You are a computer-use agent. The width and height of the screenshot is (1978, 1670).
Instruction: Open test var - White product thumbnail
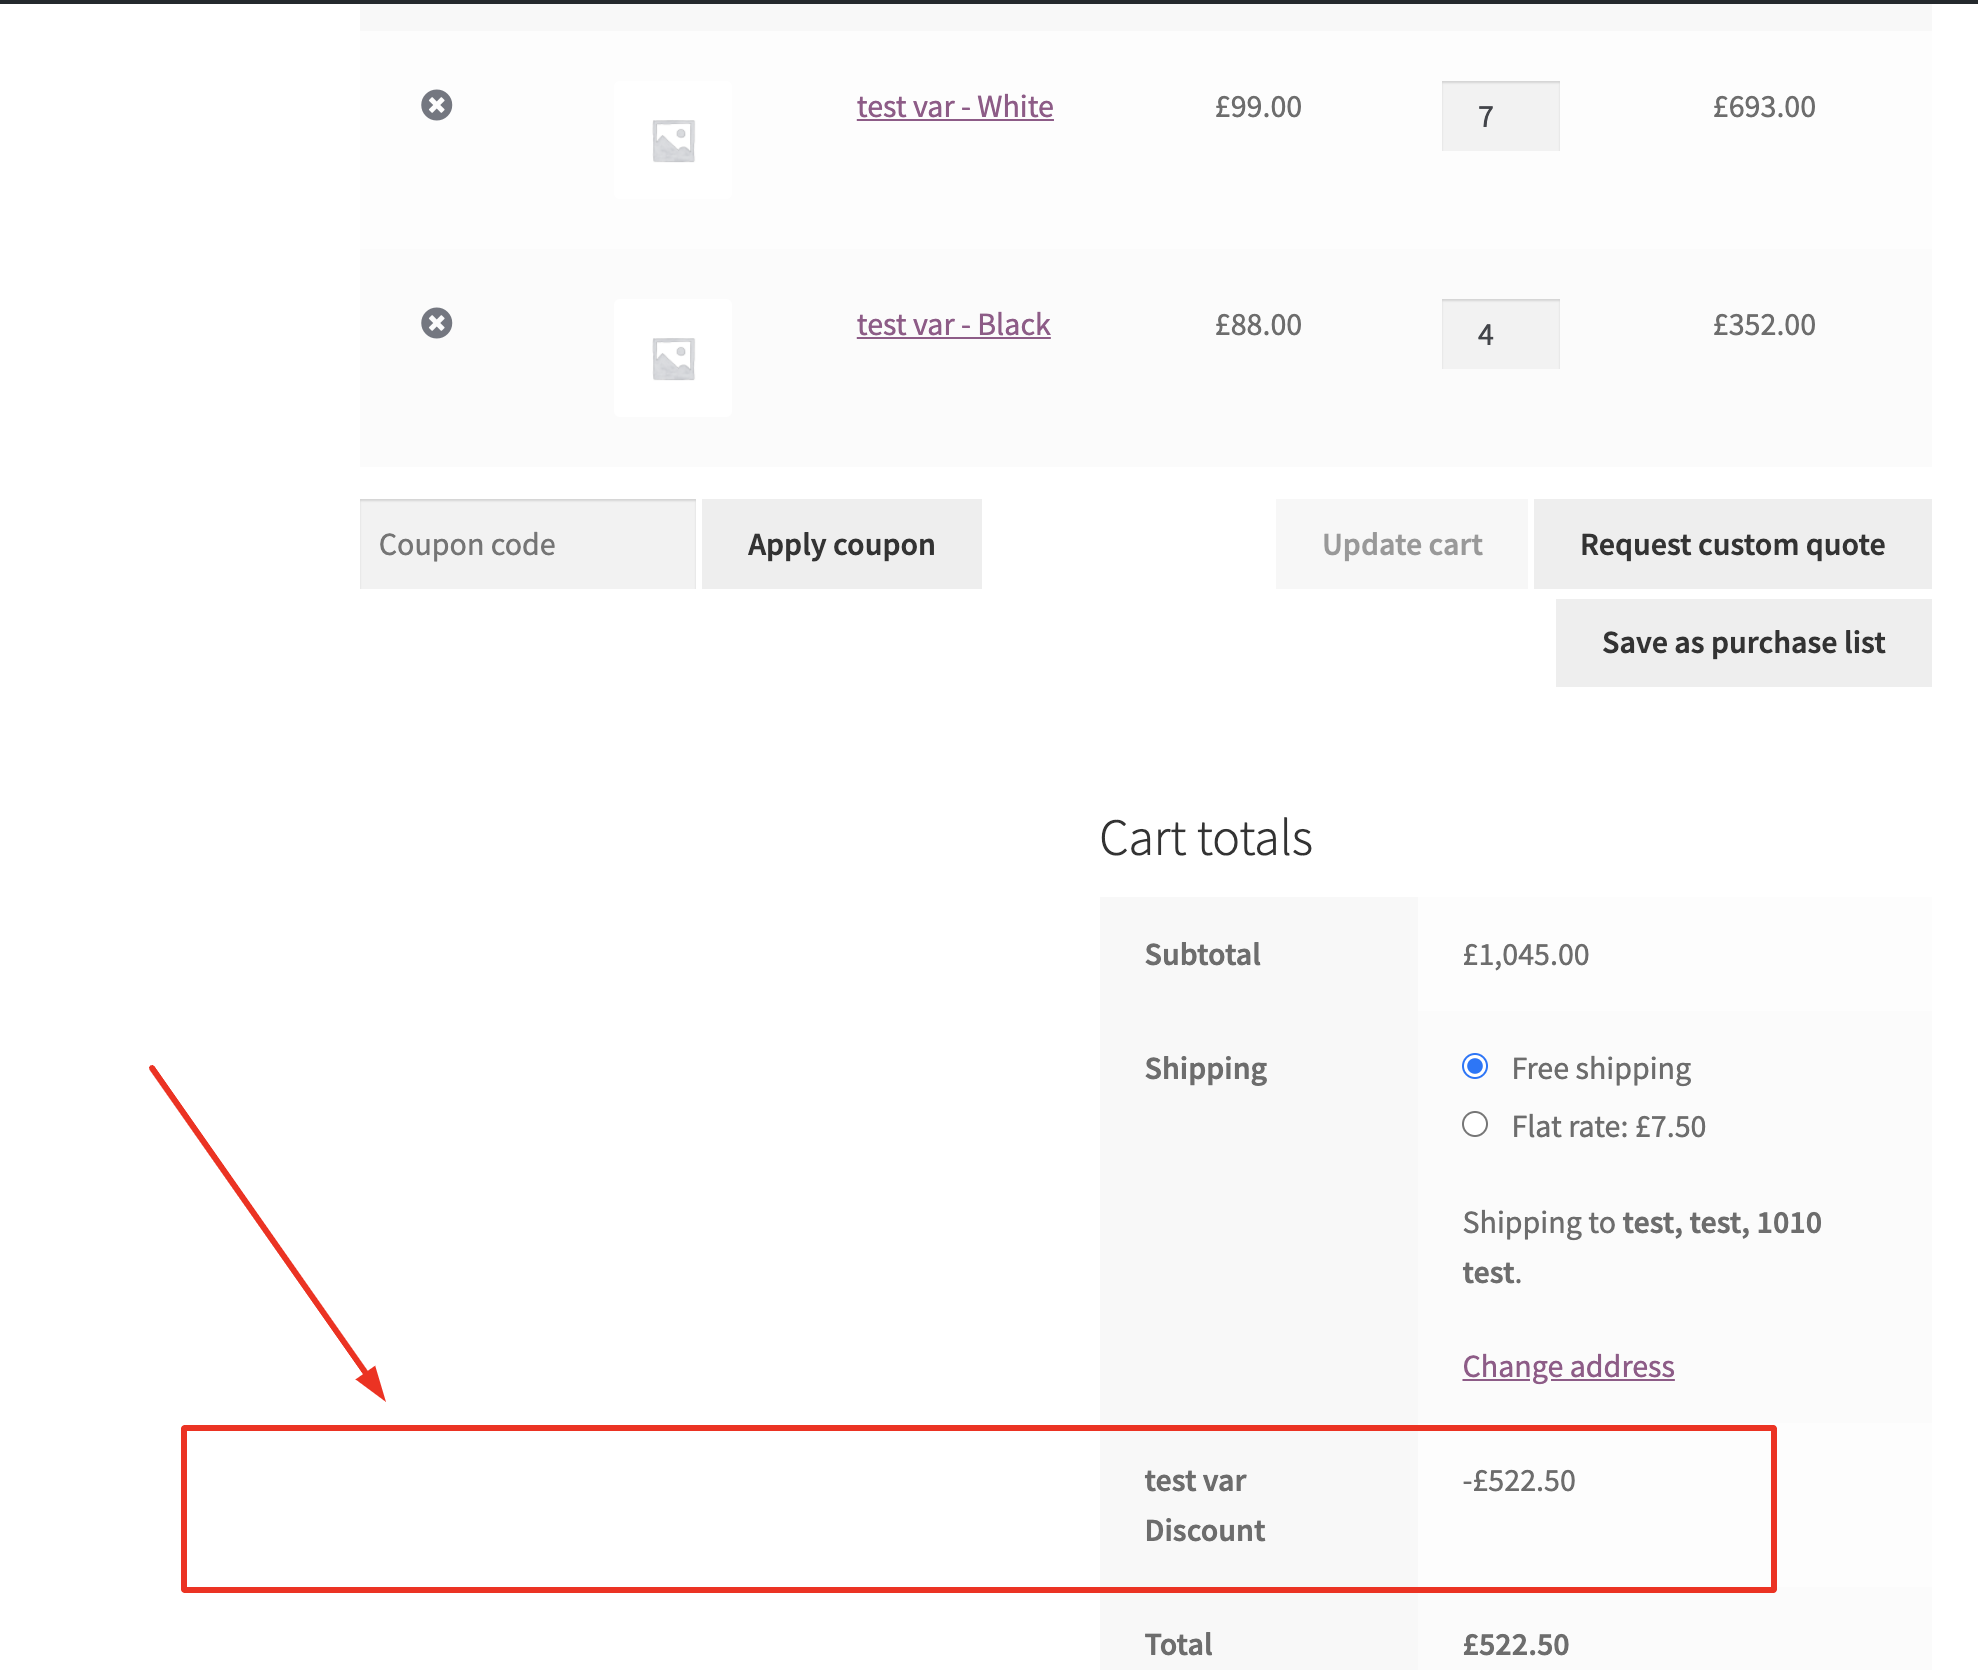pyautogui.click(x=673, y=140)
